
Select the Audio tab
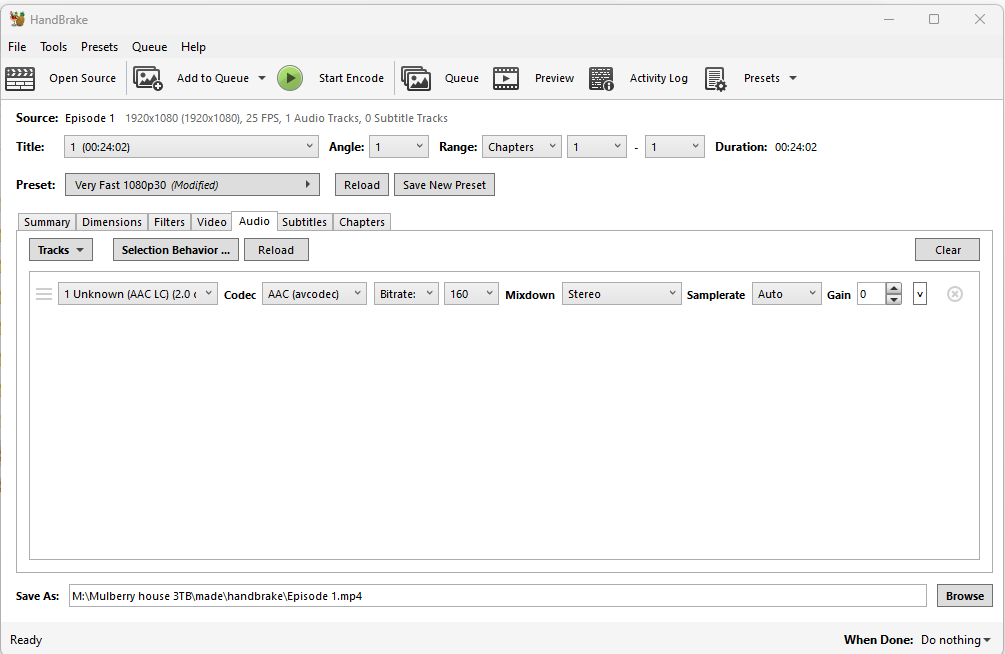(254, 221)
